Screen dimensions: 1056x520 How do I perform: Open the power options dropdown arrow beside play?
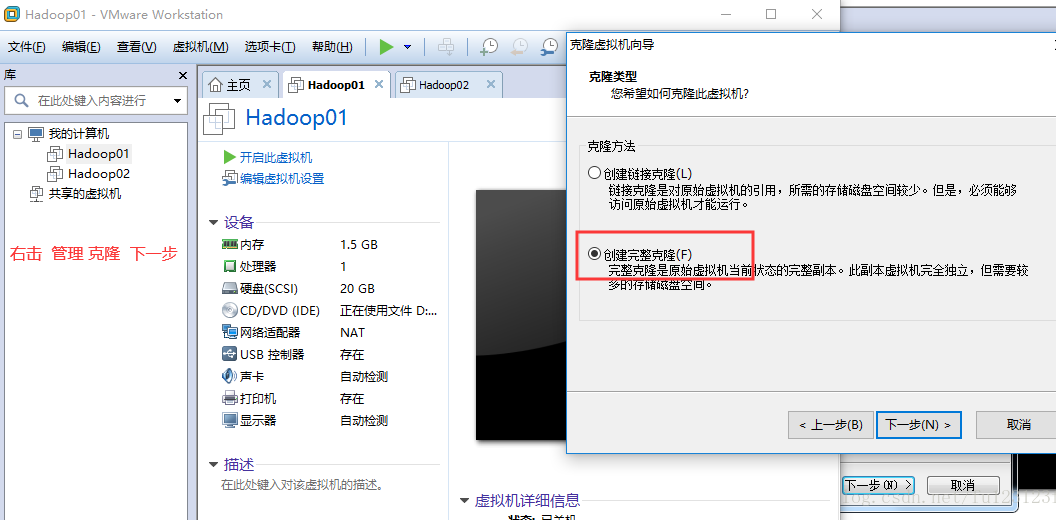point(407,47)
